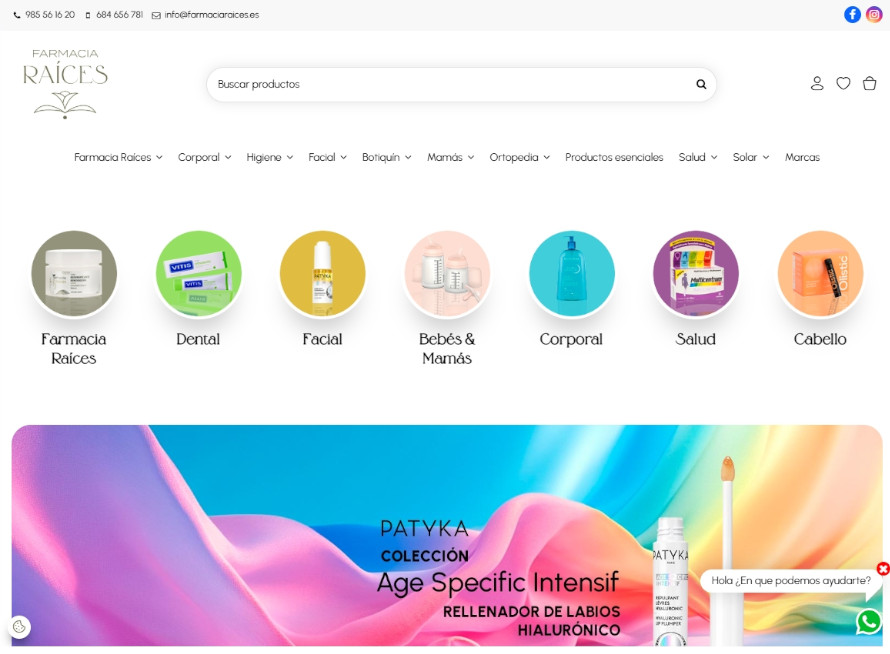The image size is (890, 654).
Task: Expand the Farmacia Raíces menu dropdown
Action: click(118, 158)
